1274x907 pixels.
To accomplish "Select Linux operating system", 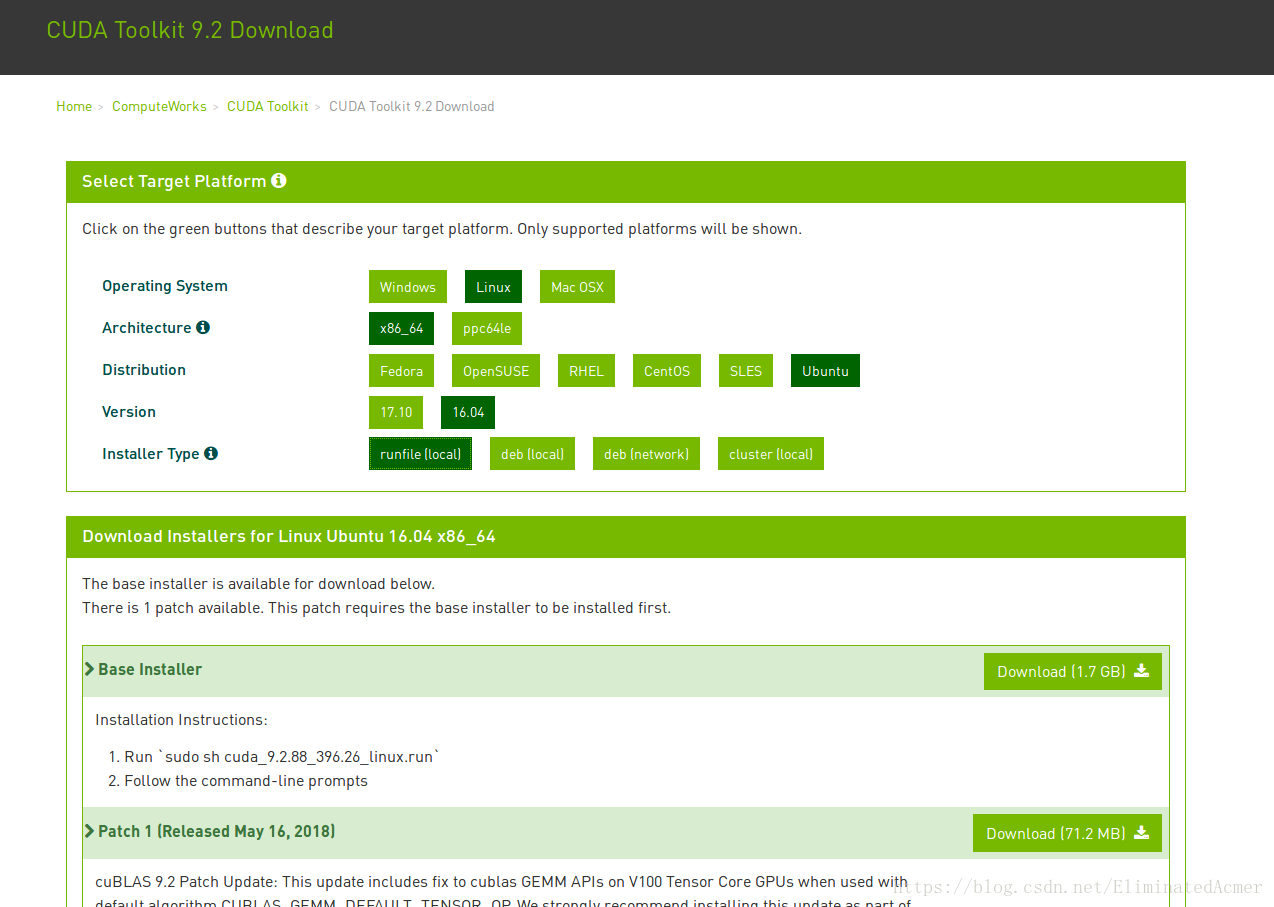I will pos(493,287).
